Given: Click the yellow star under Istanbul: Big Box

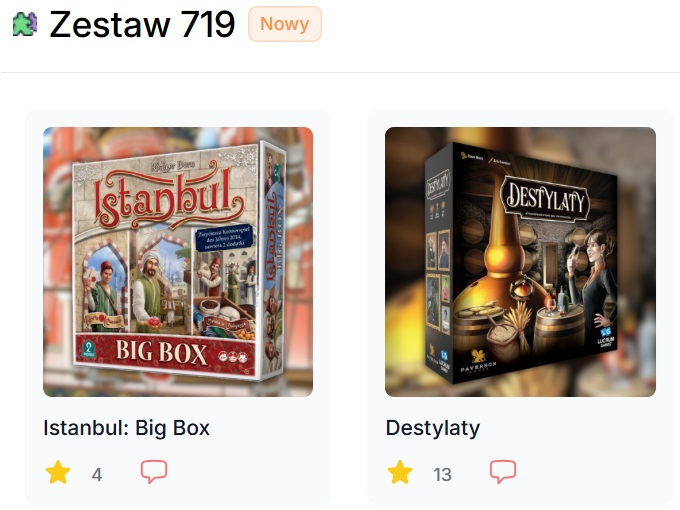Looking at the screenshot, I should point(58,472).
